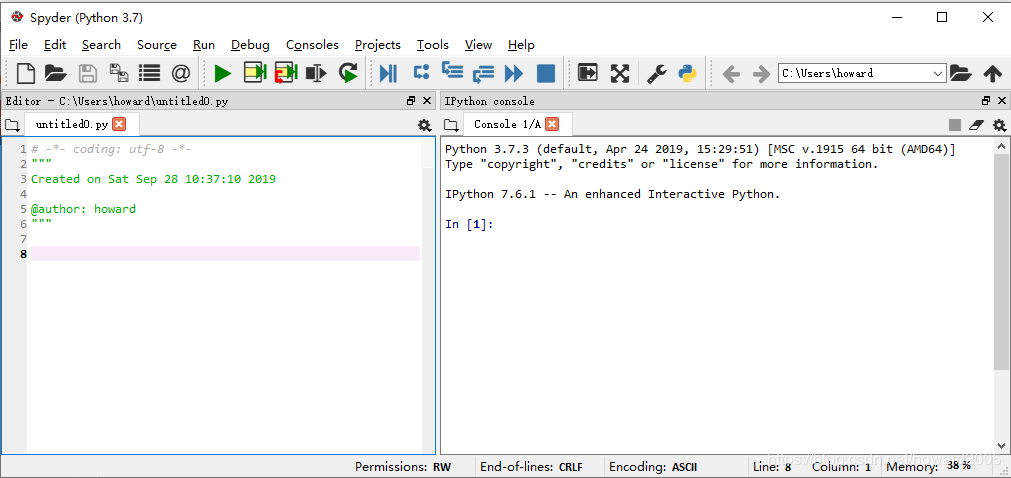
Task: Save all files icon
Action: pos(119,74)
